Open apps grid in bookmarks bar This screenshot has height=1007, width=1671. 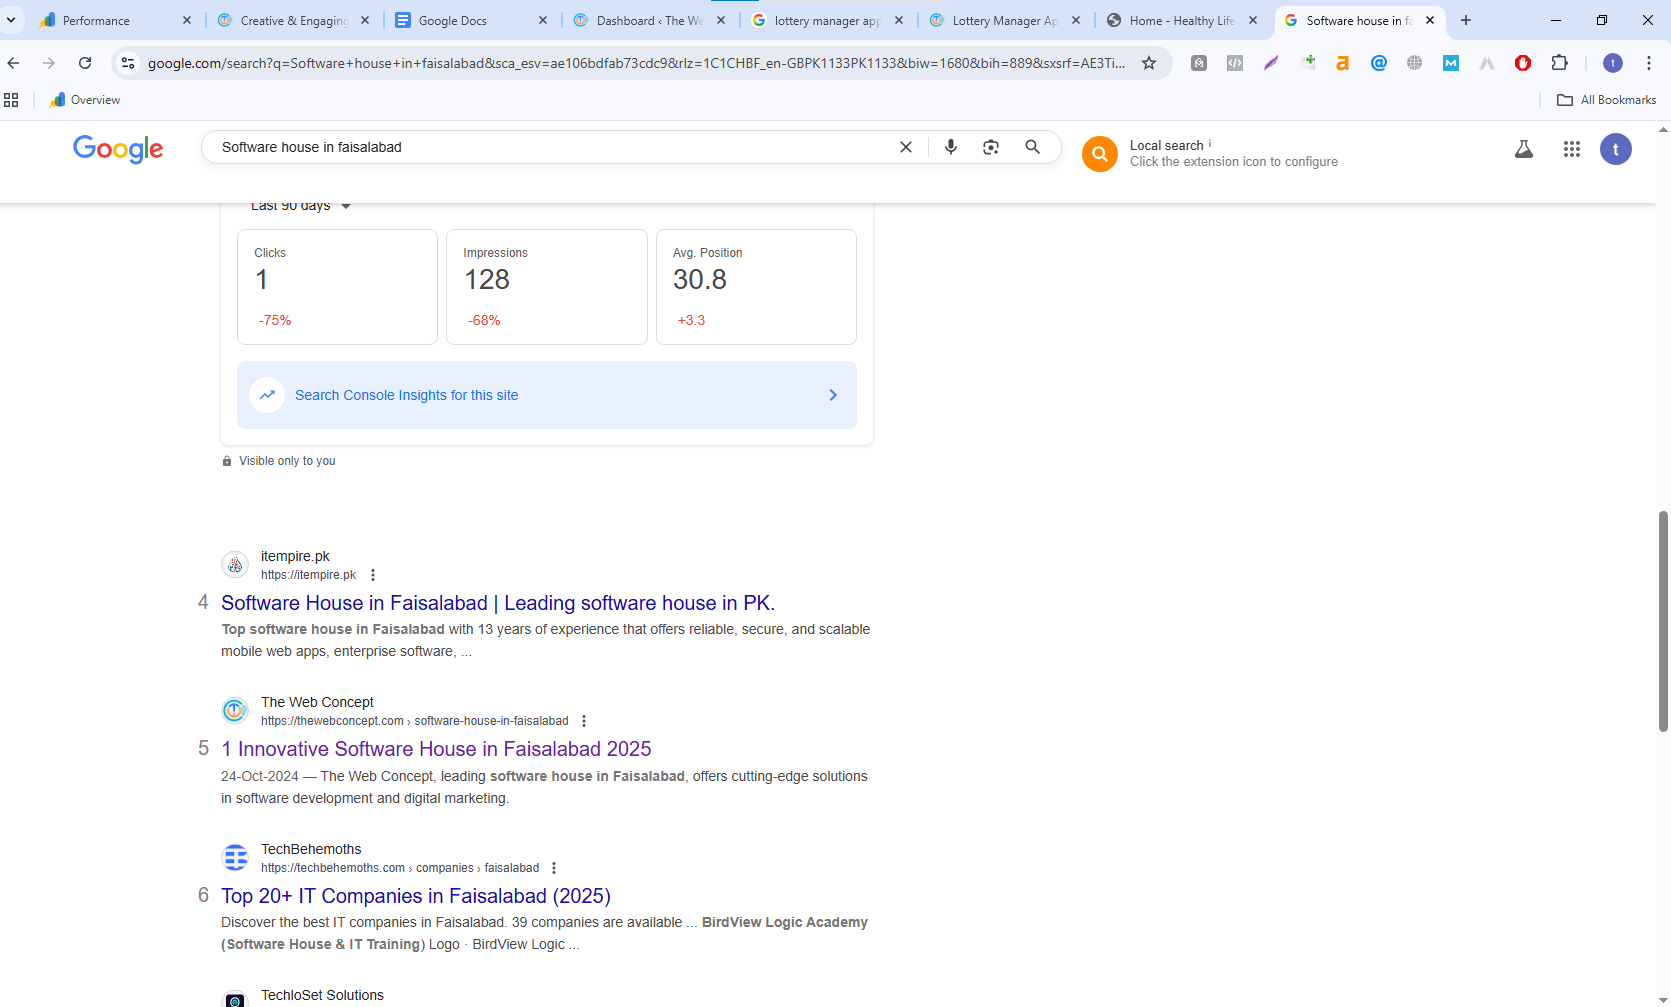coord(11,100)
